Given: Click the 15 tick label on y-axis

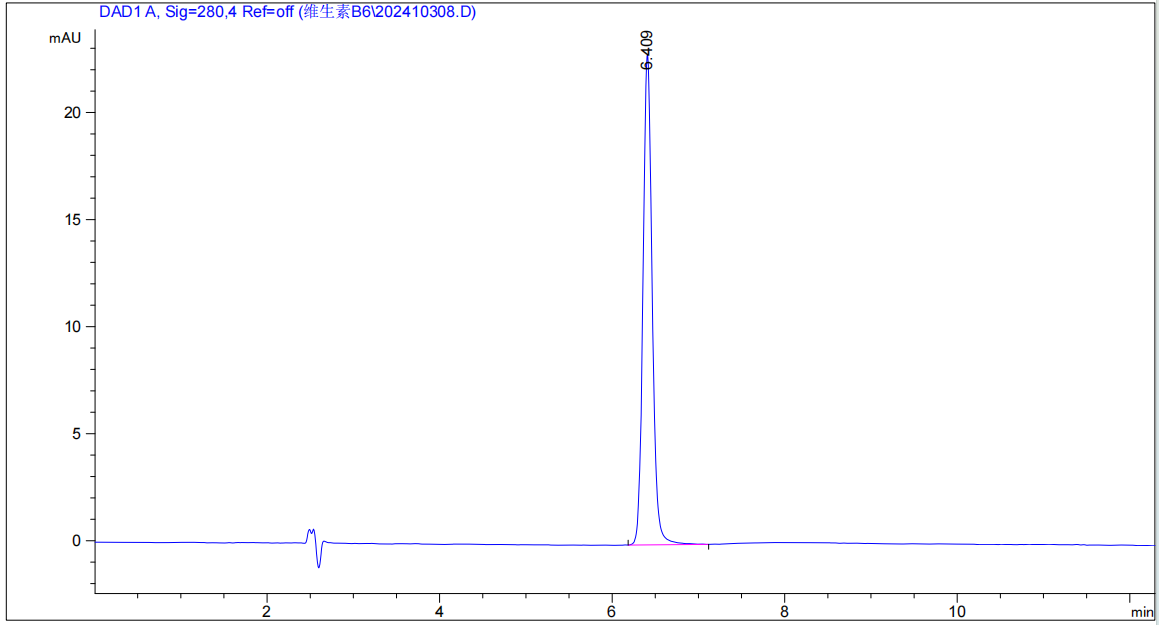Looking at the screenshot, I should point(72,219).
